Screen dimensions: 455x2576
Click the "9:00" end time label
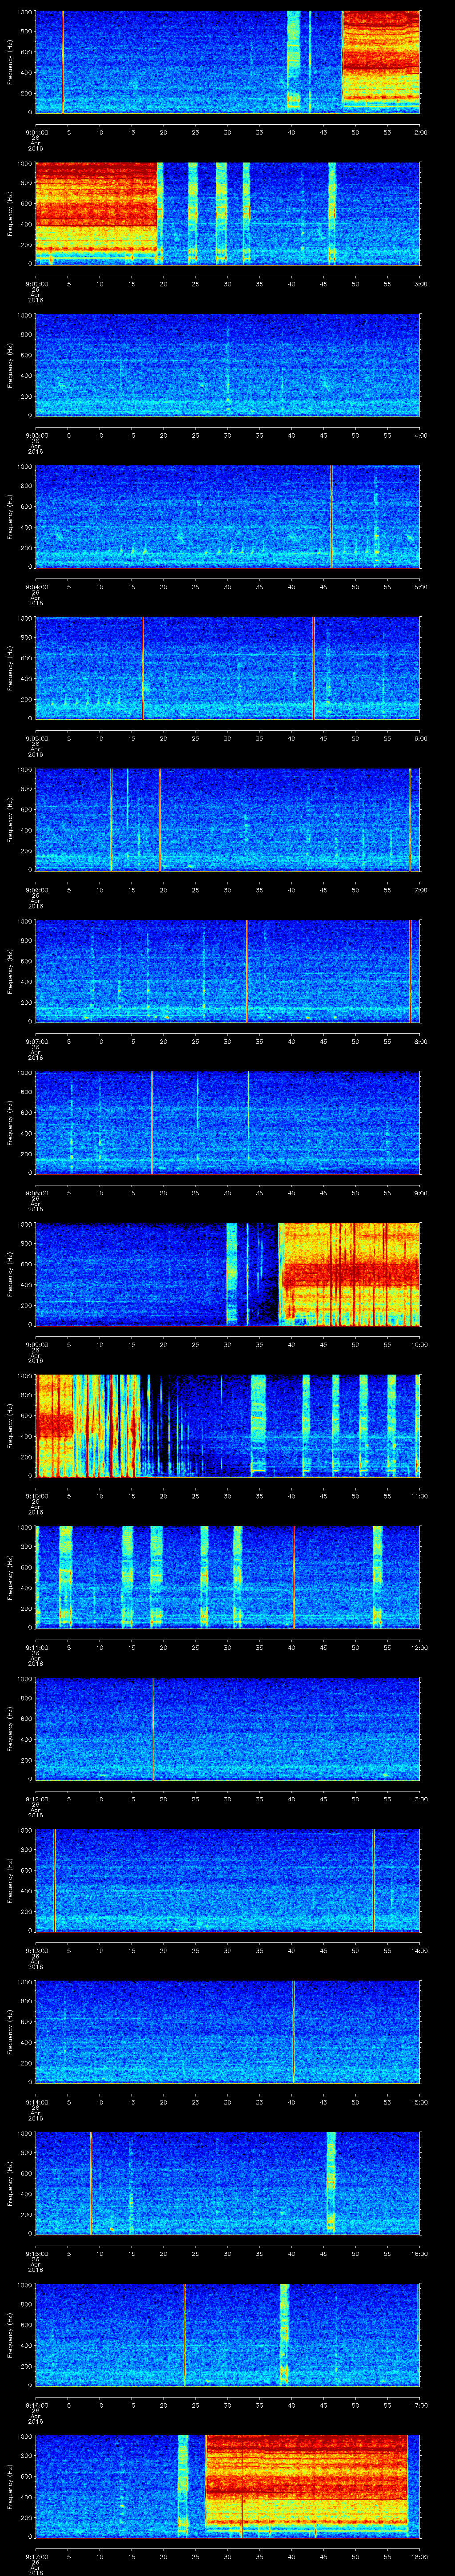[420, 1193]
